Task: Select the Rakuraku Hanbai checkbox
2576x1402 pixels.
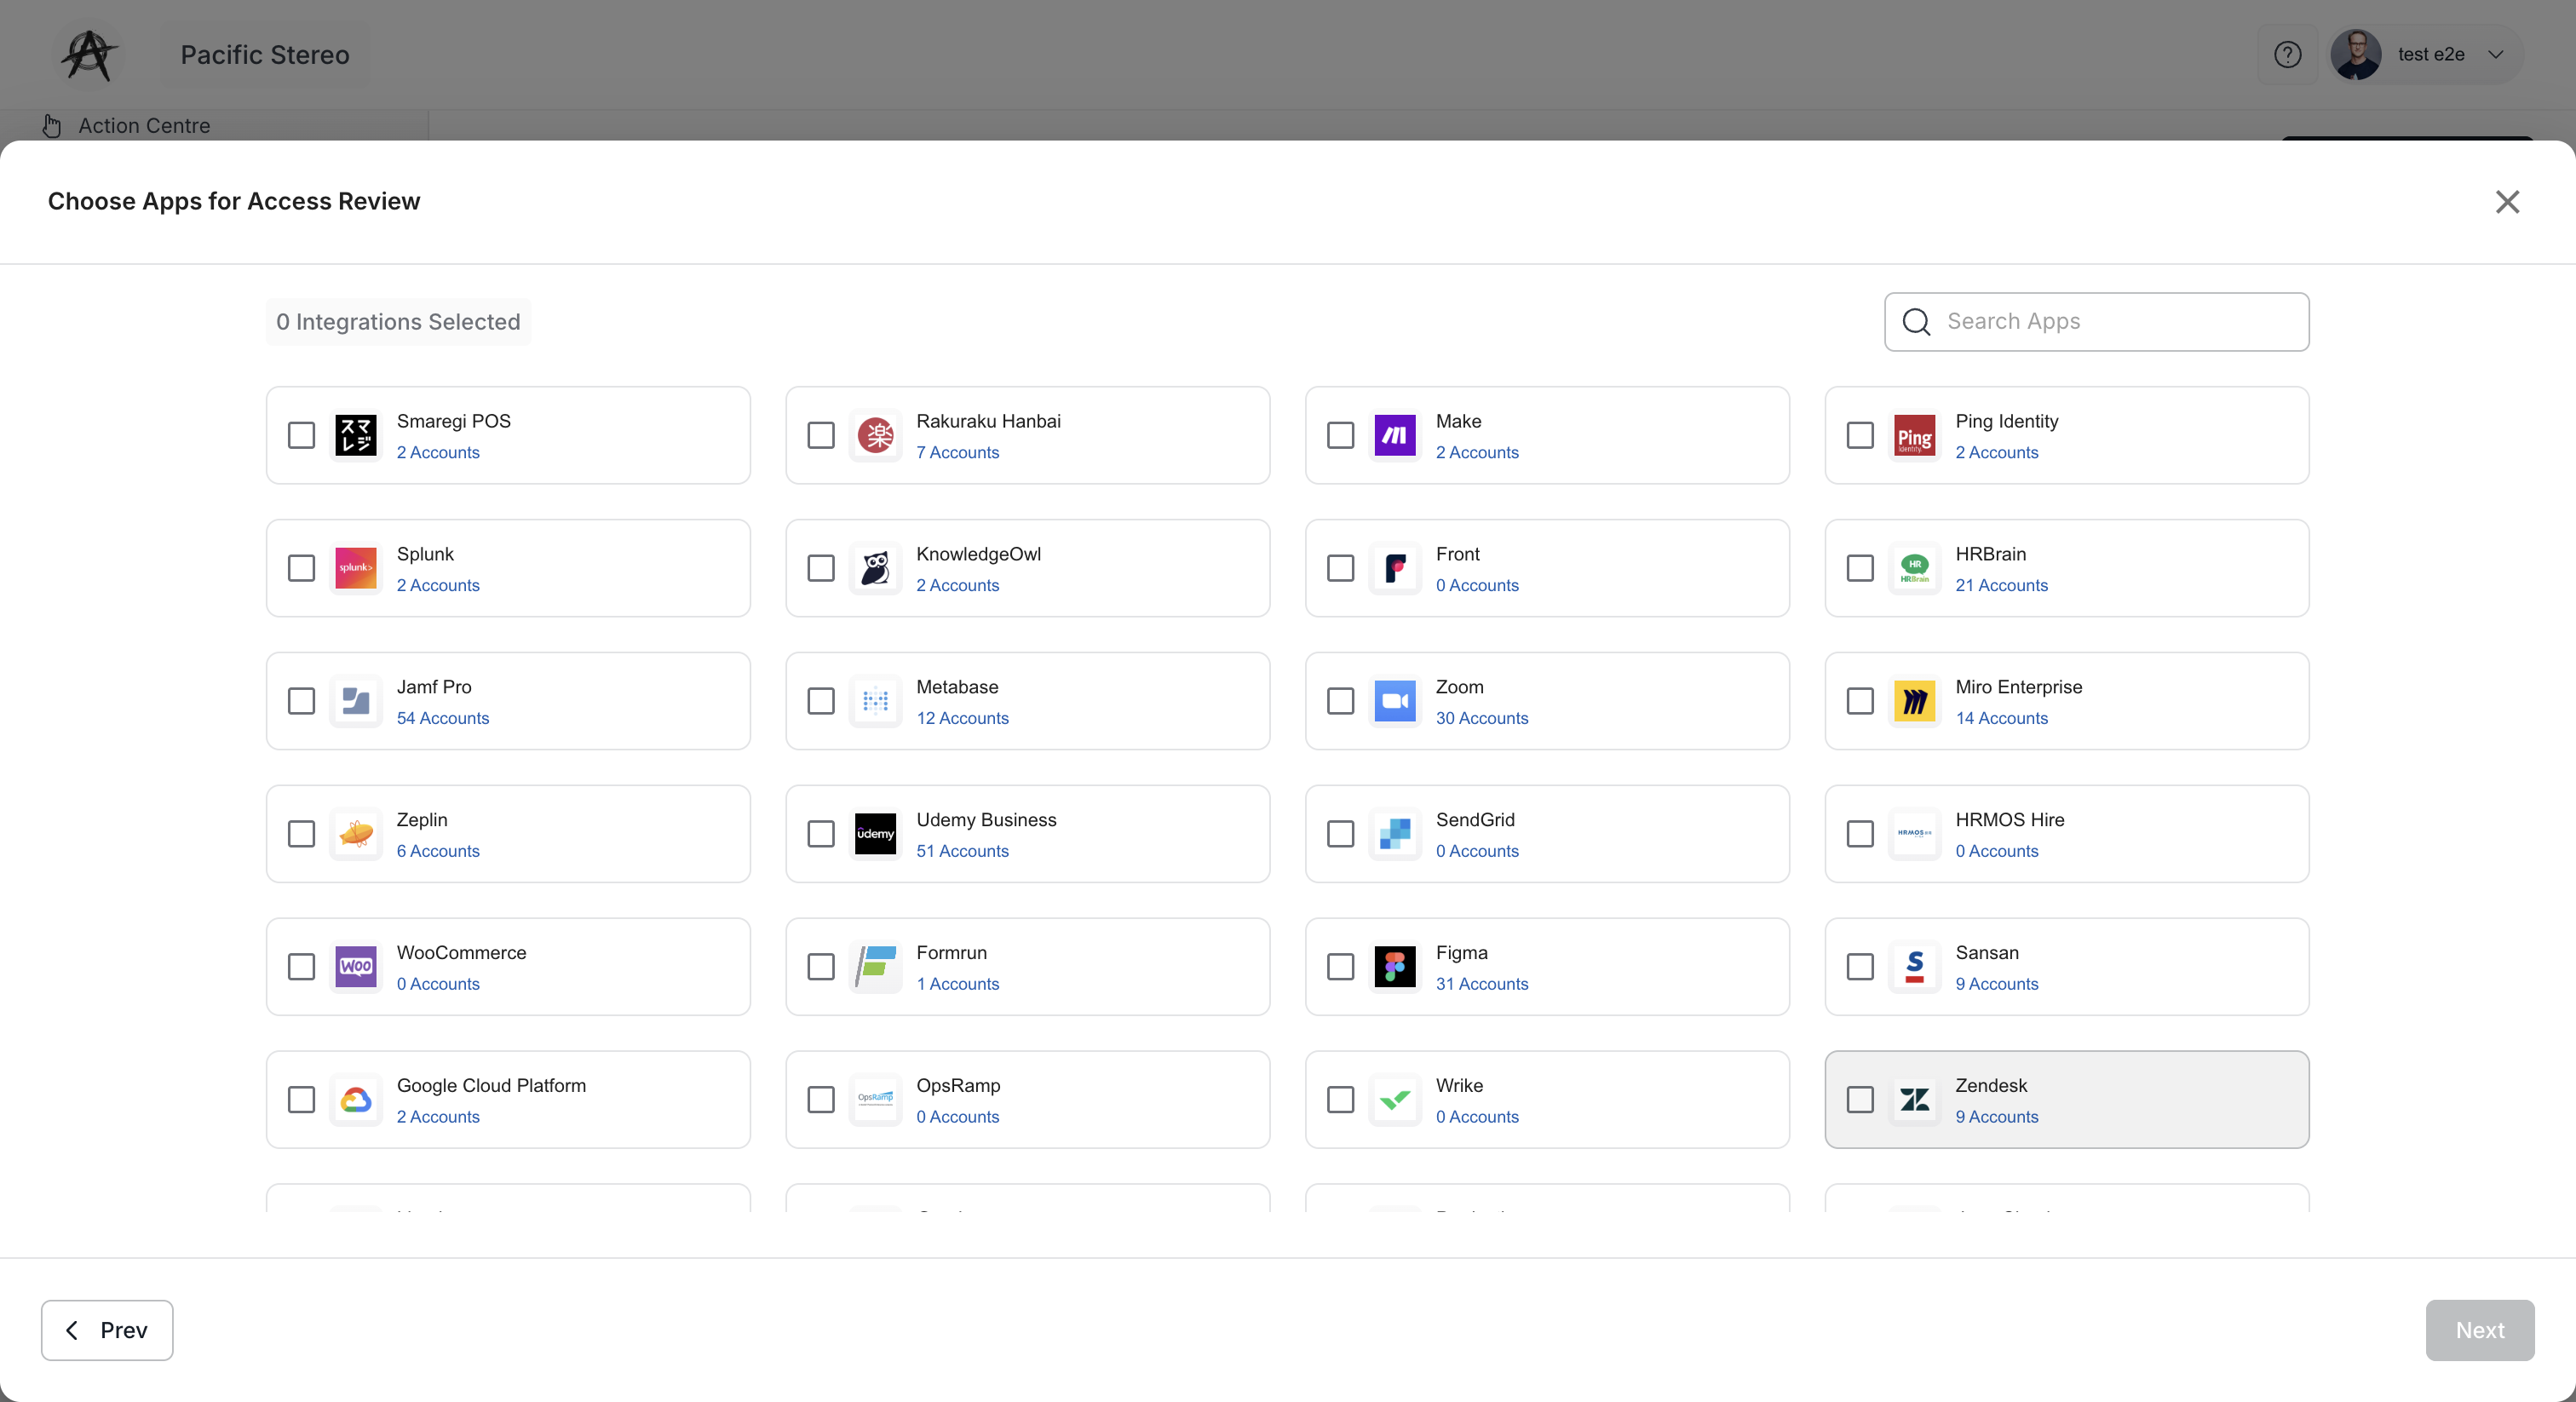Action: tap(821, 435)
